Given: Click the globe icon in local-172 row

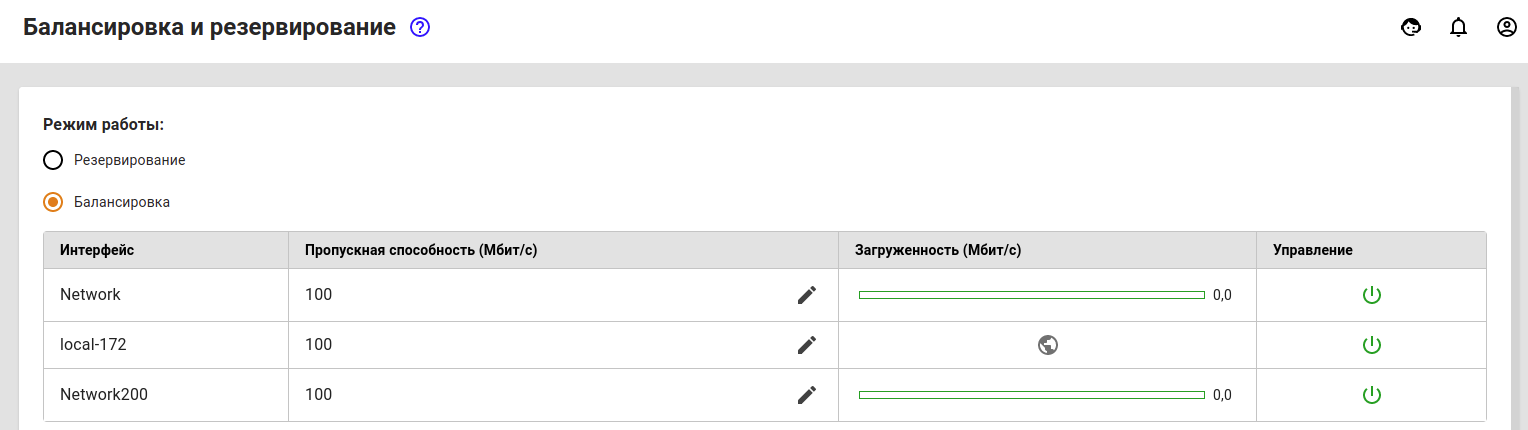Looking at the screenshot, I should [x=1048, y=345].
